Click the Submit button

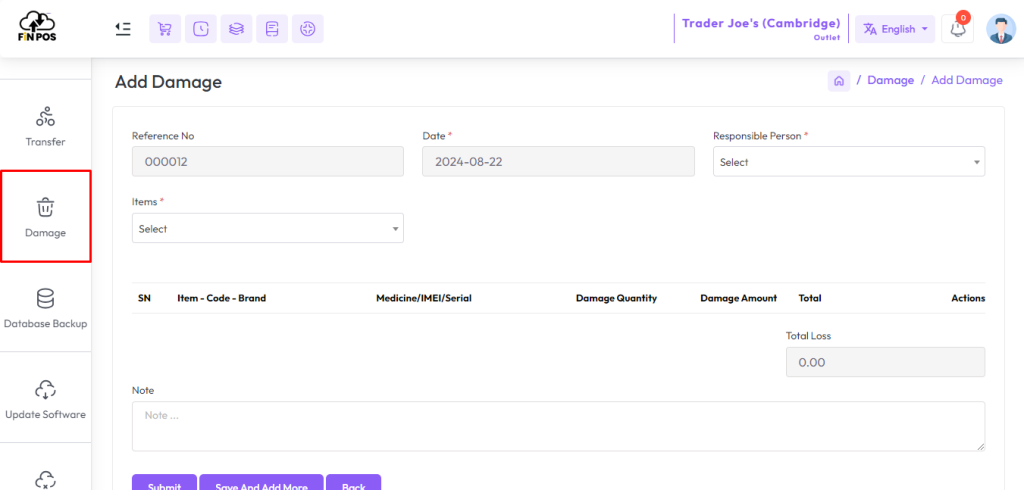[165, 483]
